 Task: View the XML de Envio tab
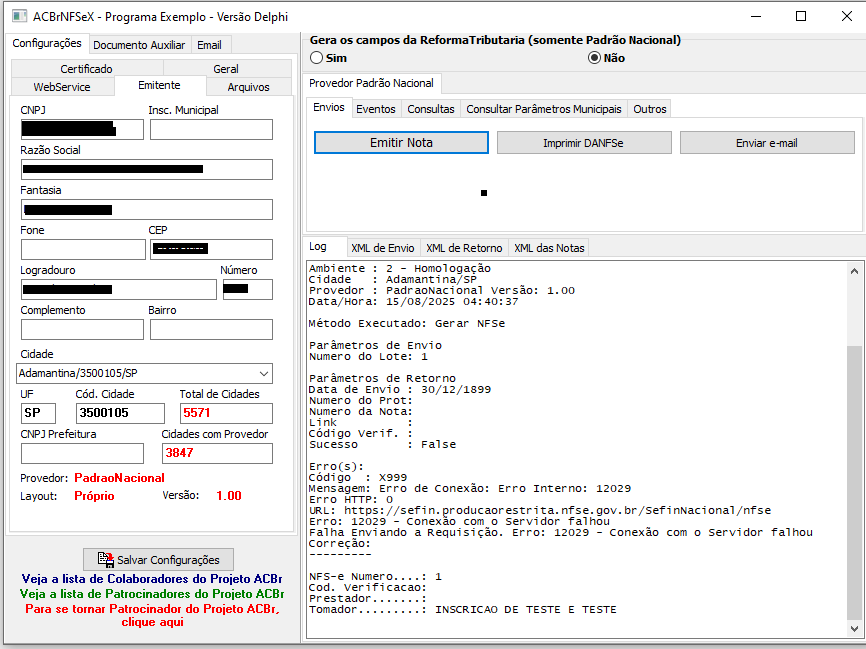pyautogui.click(x=383, y=249)
